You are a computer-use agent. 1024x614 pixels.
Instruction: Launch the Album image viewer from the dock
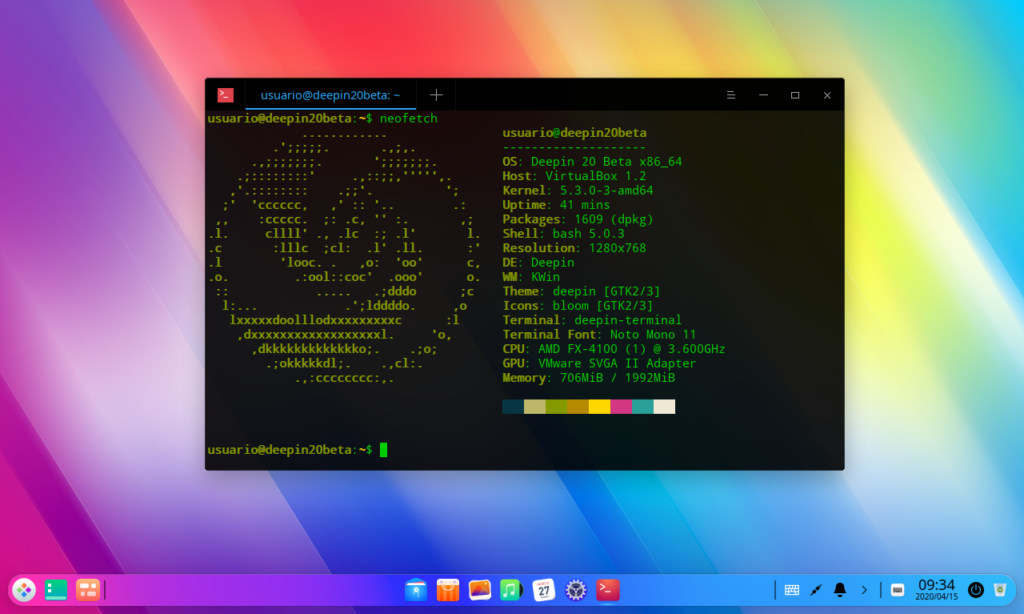click(x=479, y=590)
